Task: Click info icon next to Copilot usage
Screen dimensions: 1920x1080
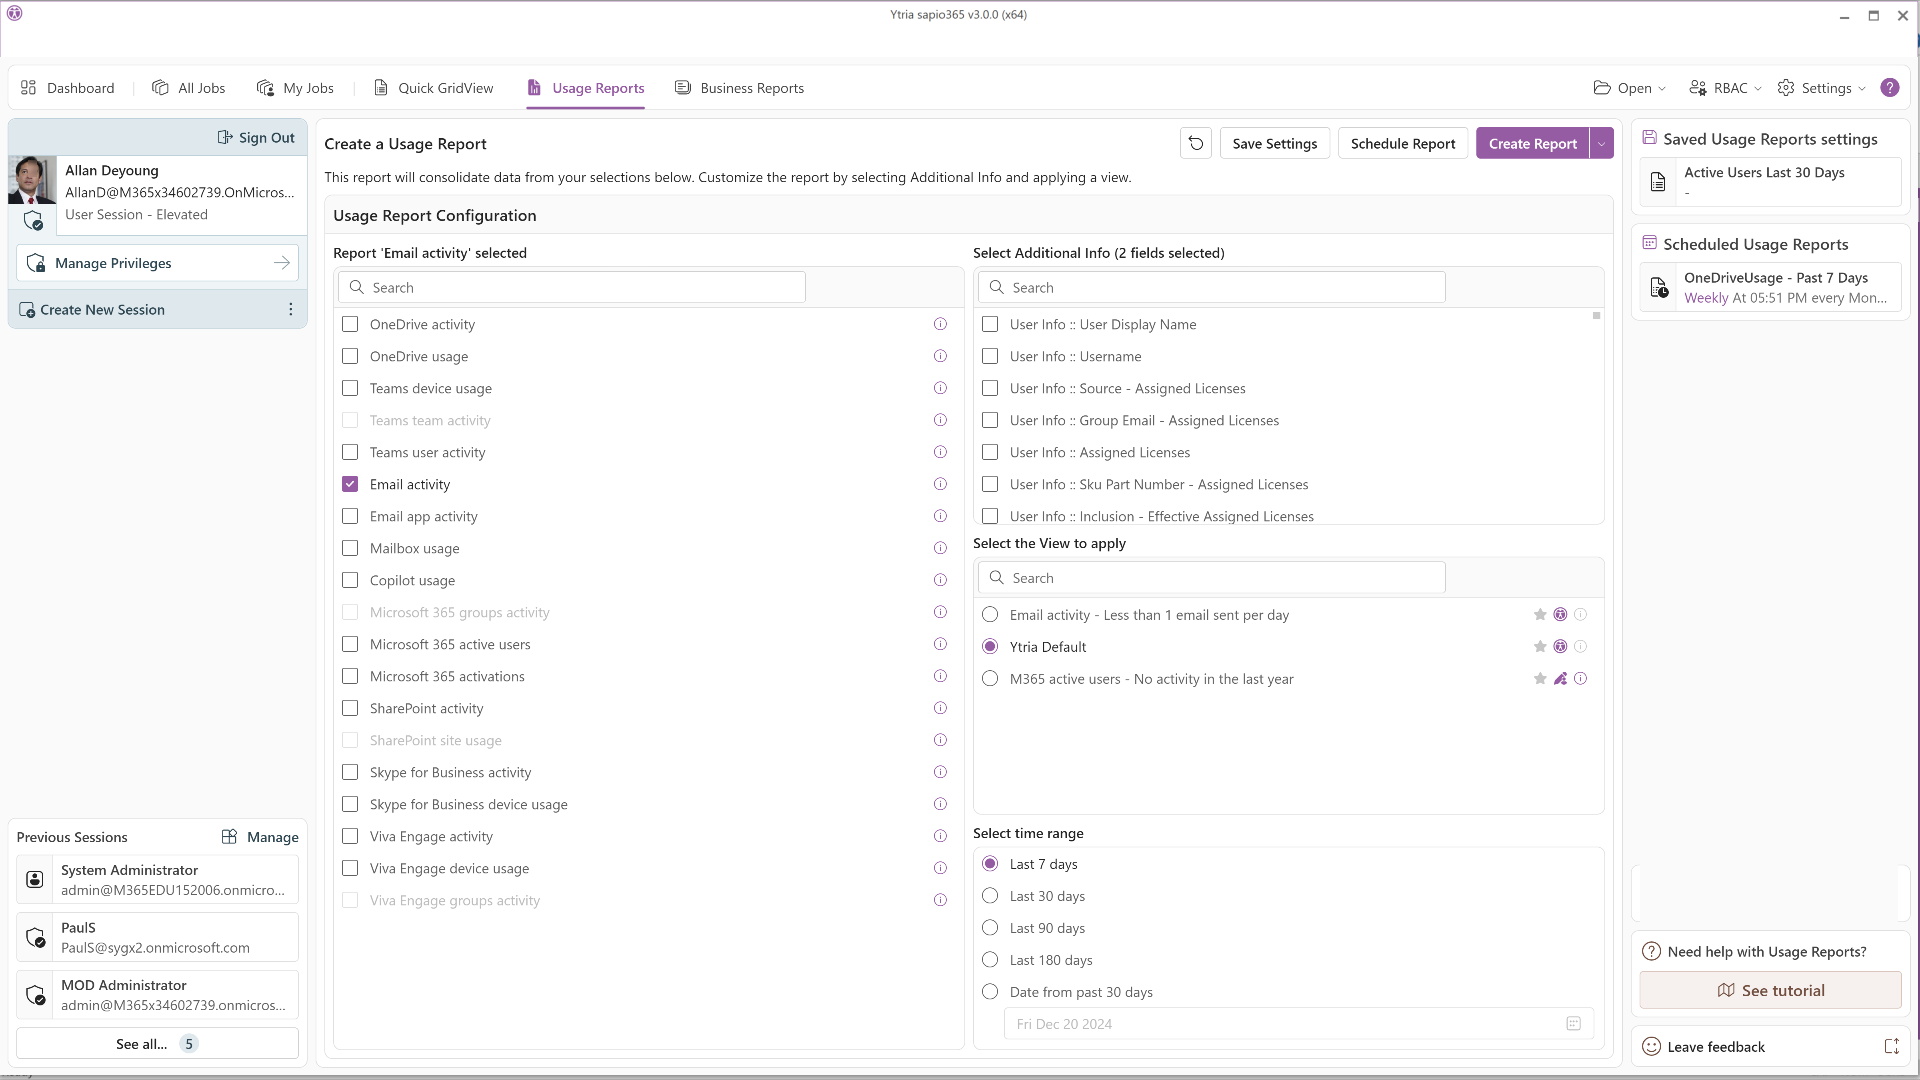Action: tap(940, 580)
